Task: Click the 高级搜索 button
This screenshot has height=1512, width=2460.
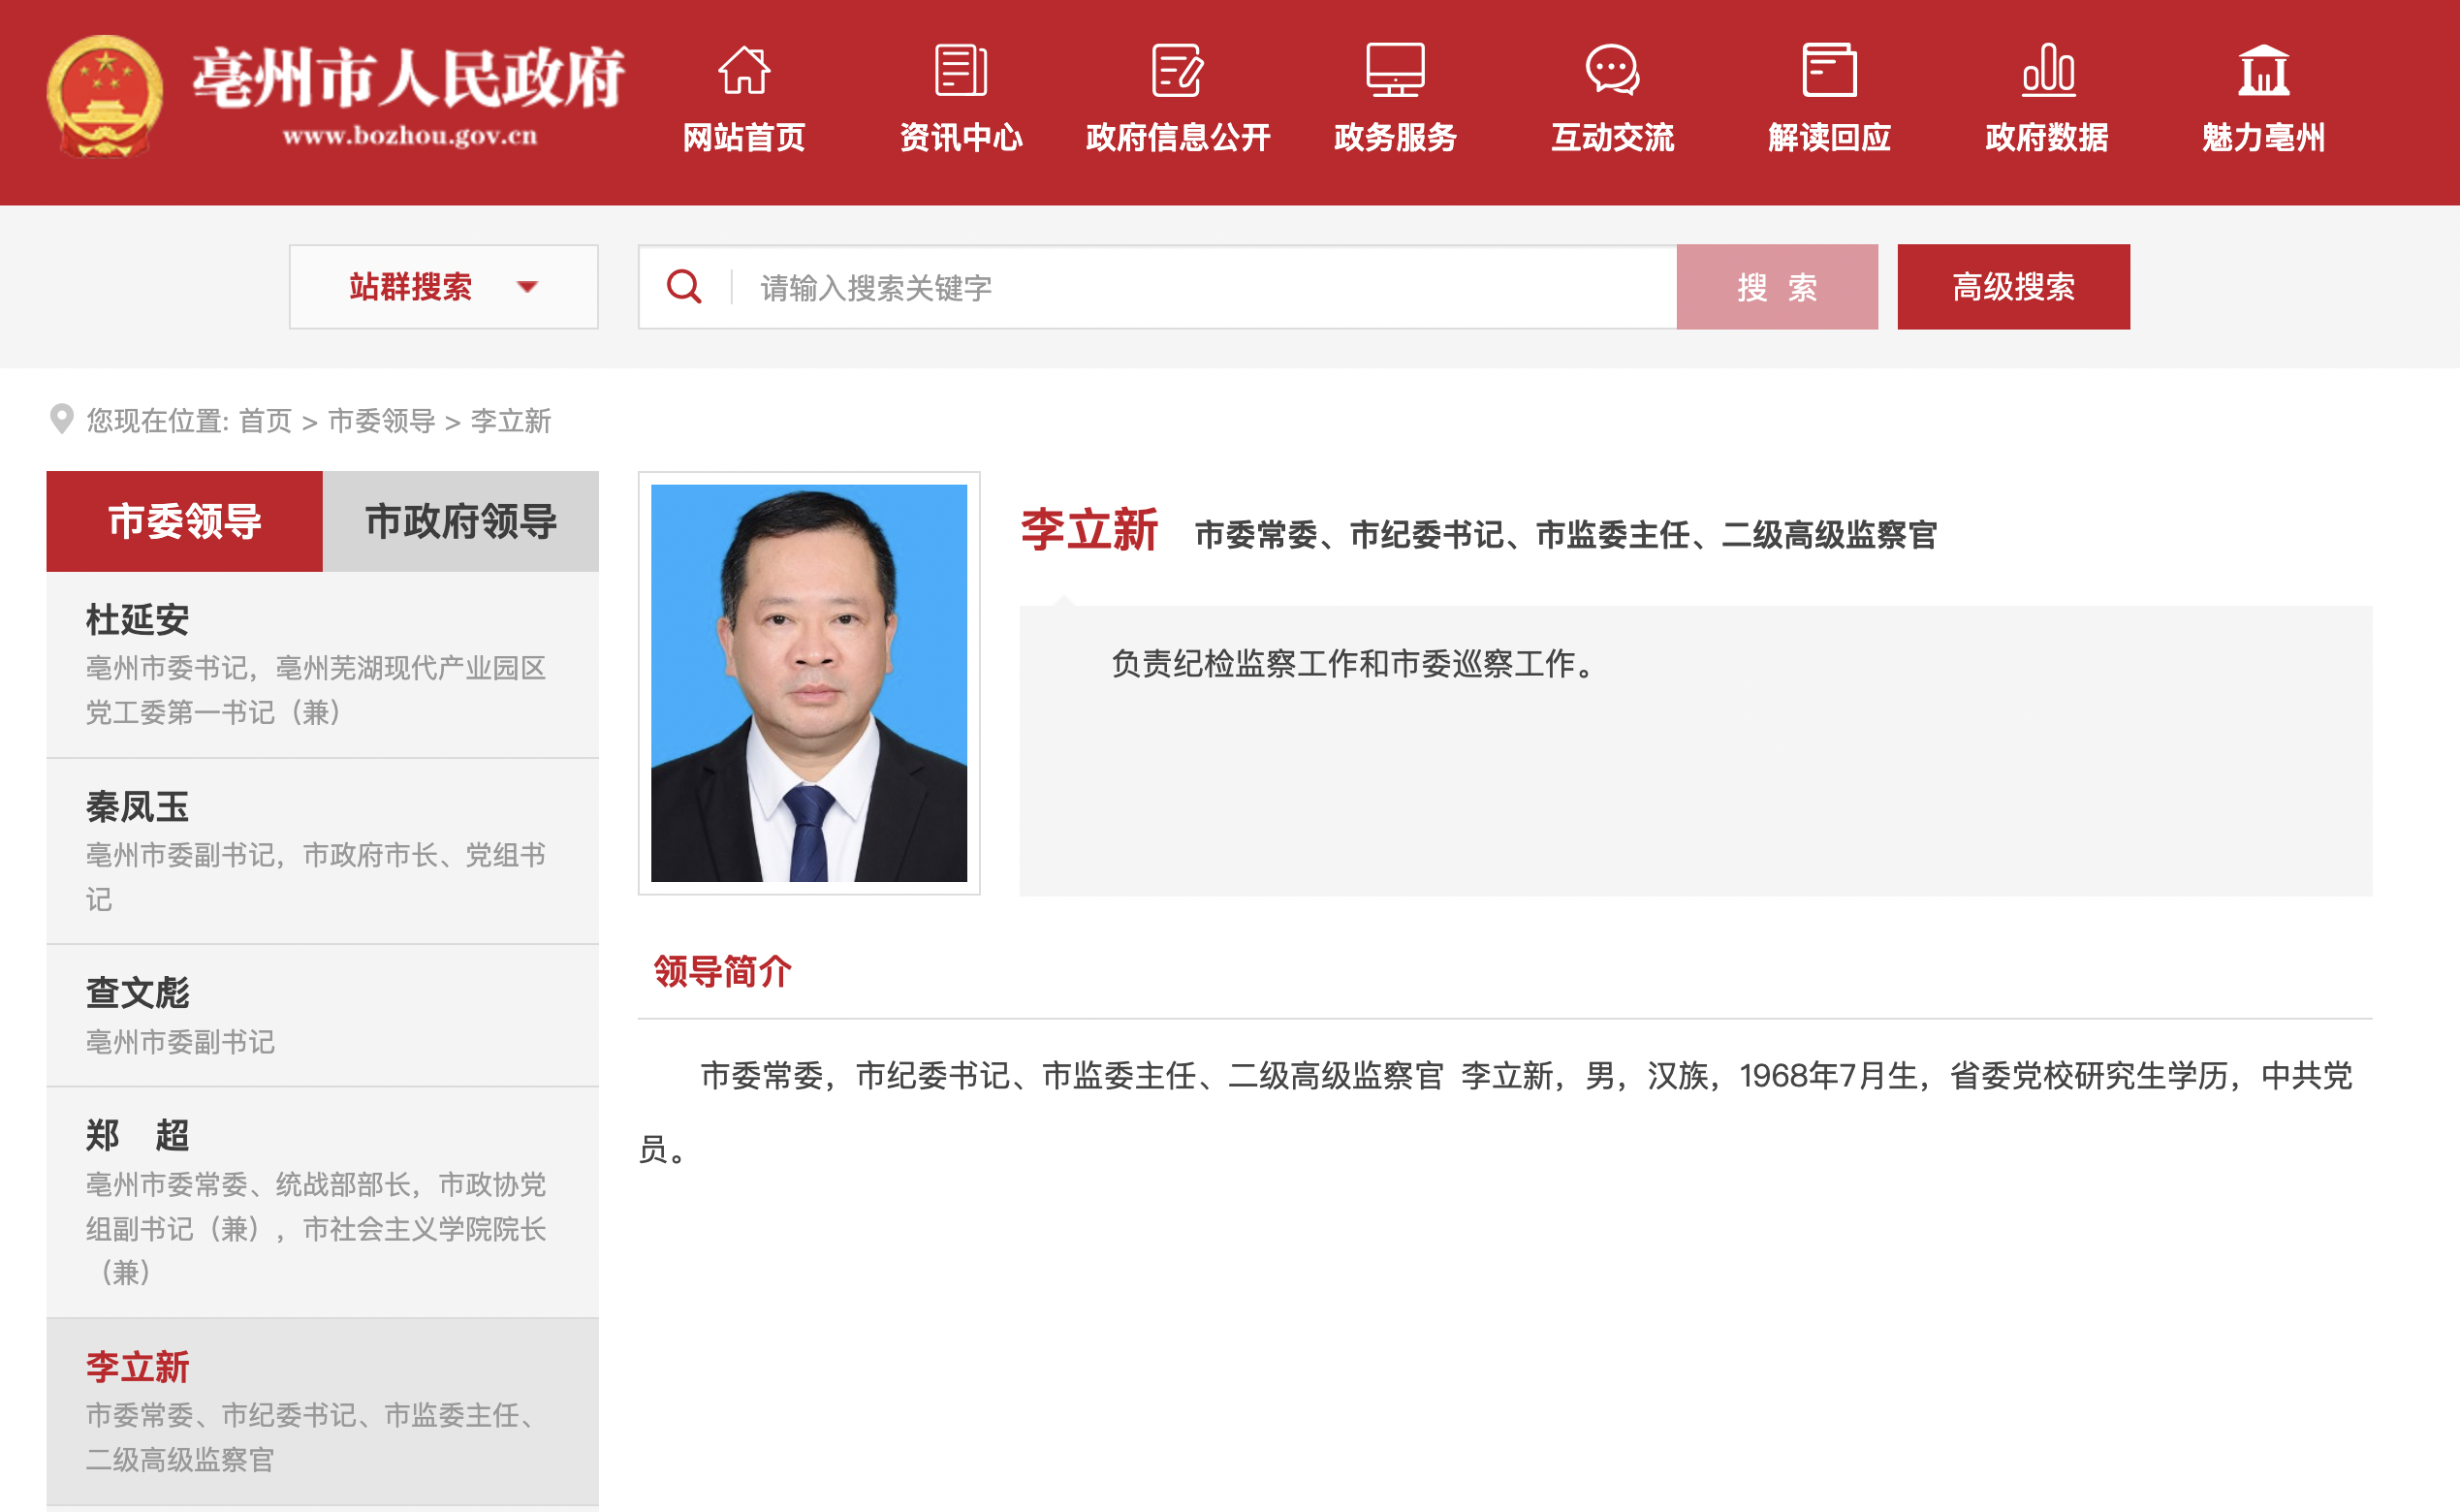Action: (x=2012, y=287)
